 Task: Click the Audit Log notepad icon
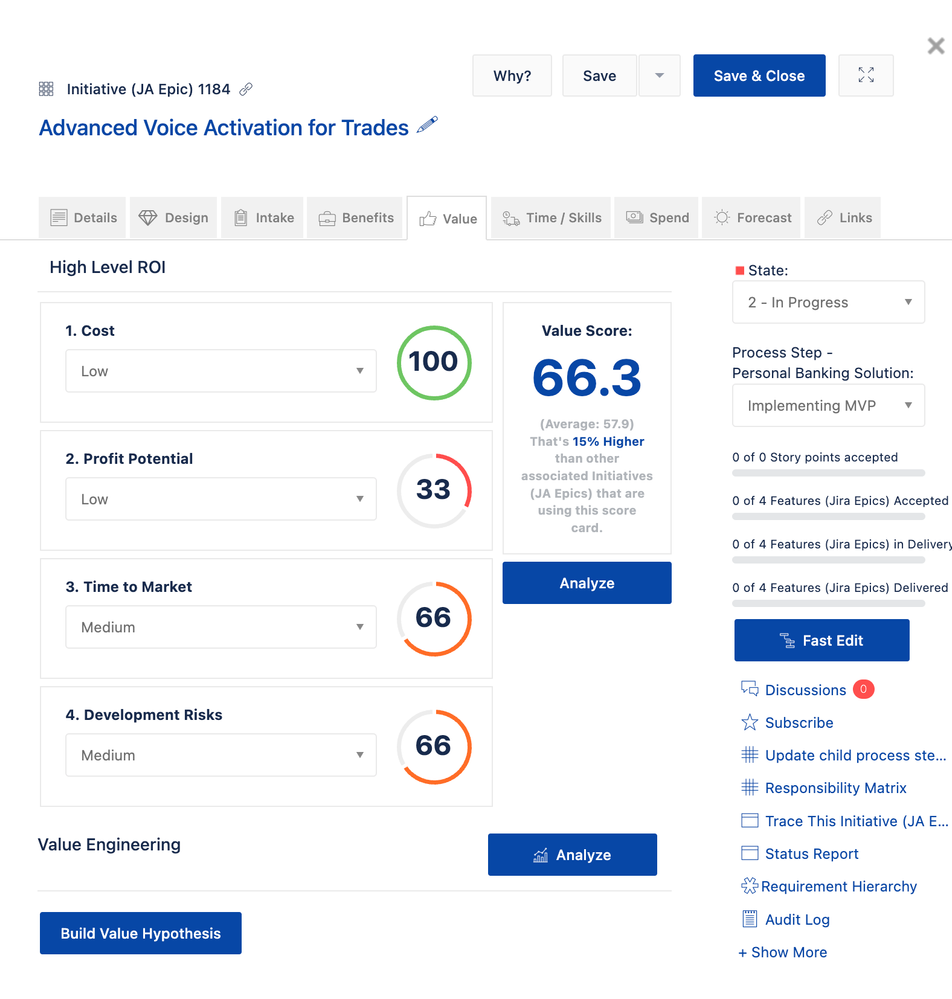pos(749,919)
